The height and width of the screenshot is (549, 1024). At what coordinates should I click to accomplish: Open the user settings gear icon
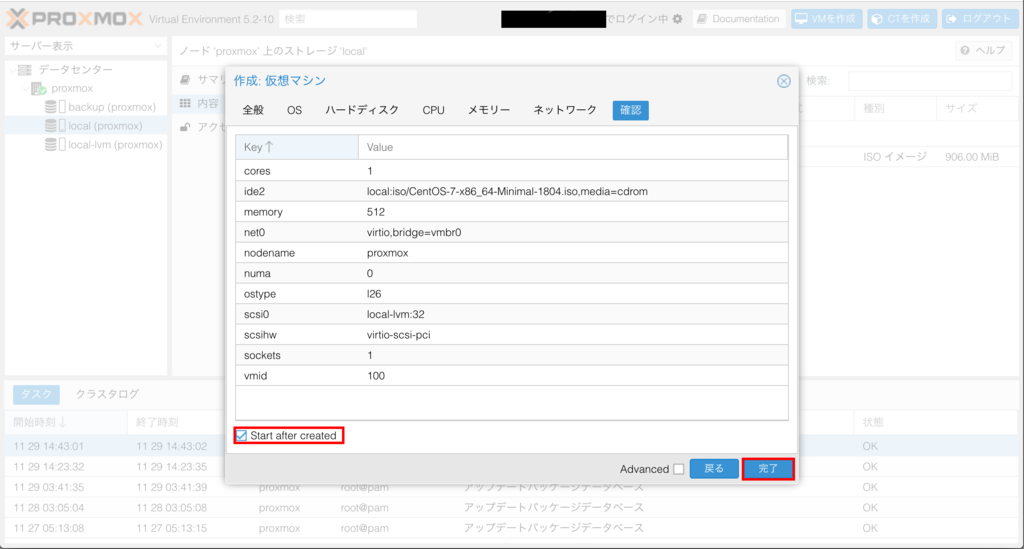click(x=678, y=19)
